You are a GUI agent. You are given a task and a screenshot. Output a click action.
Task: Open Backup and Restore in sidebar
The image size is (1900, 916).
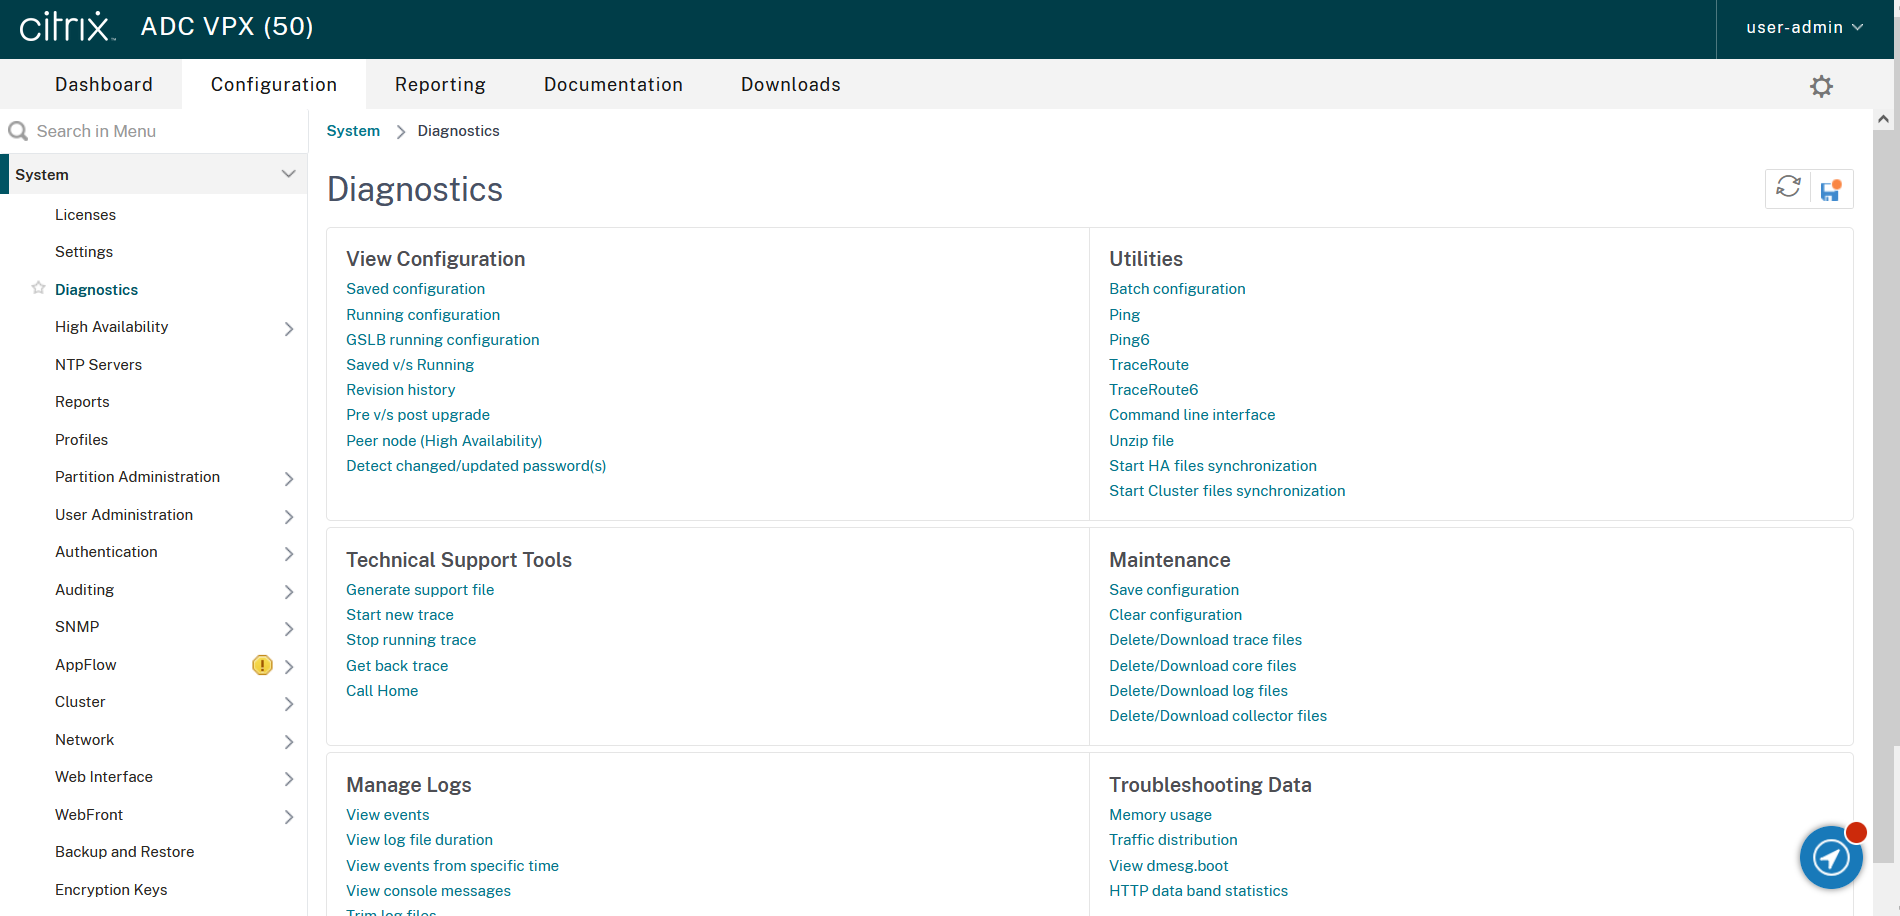[x=124, y=852]
